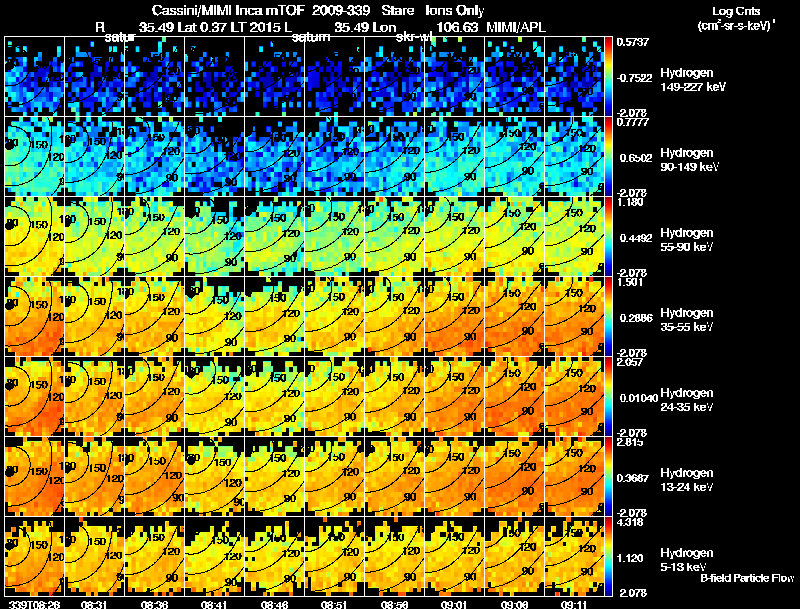The width and height of the screenshot is (800, 609).
Task: Click the '0.5737' colorbar maximum value
Action: (x=633, y=42)
